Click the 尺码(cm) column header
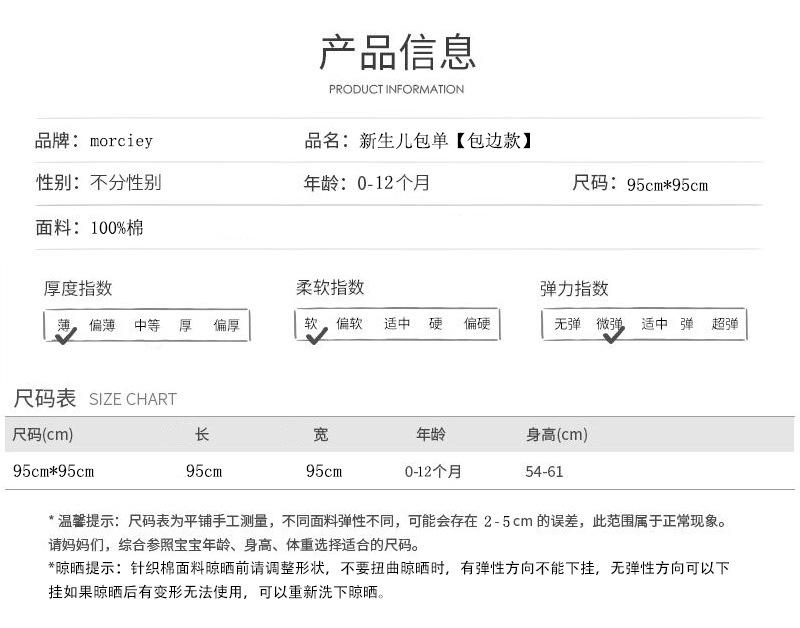 coord(43,434)
